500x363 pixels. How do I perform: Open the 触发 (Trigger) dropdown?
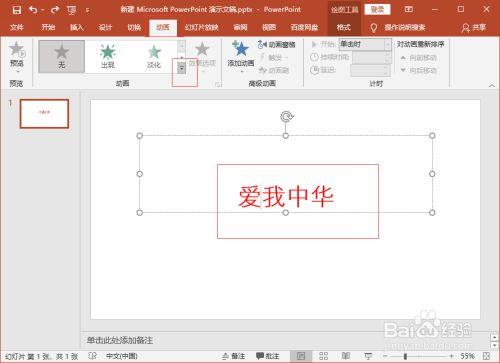coord(273,58)
